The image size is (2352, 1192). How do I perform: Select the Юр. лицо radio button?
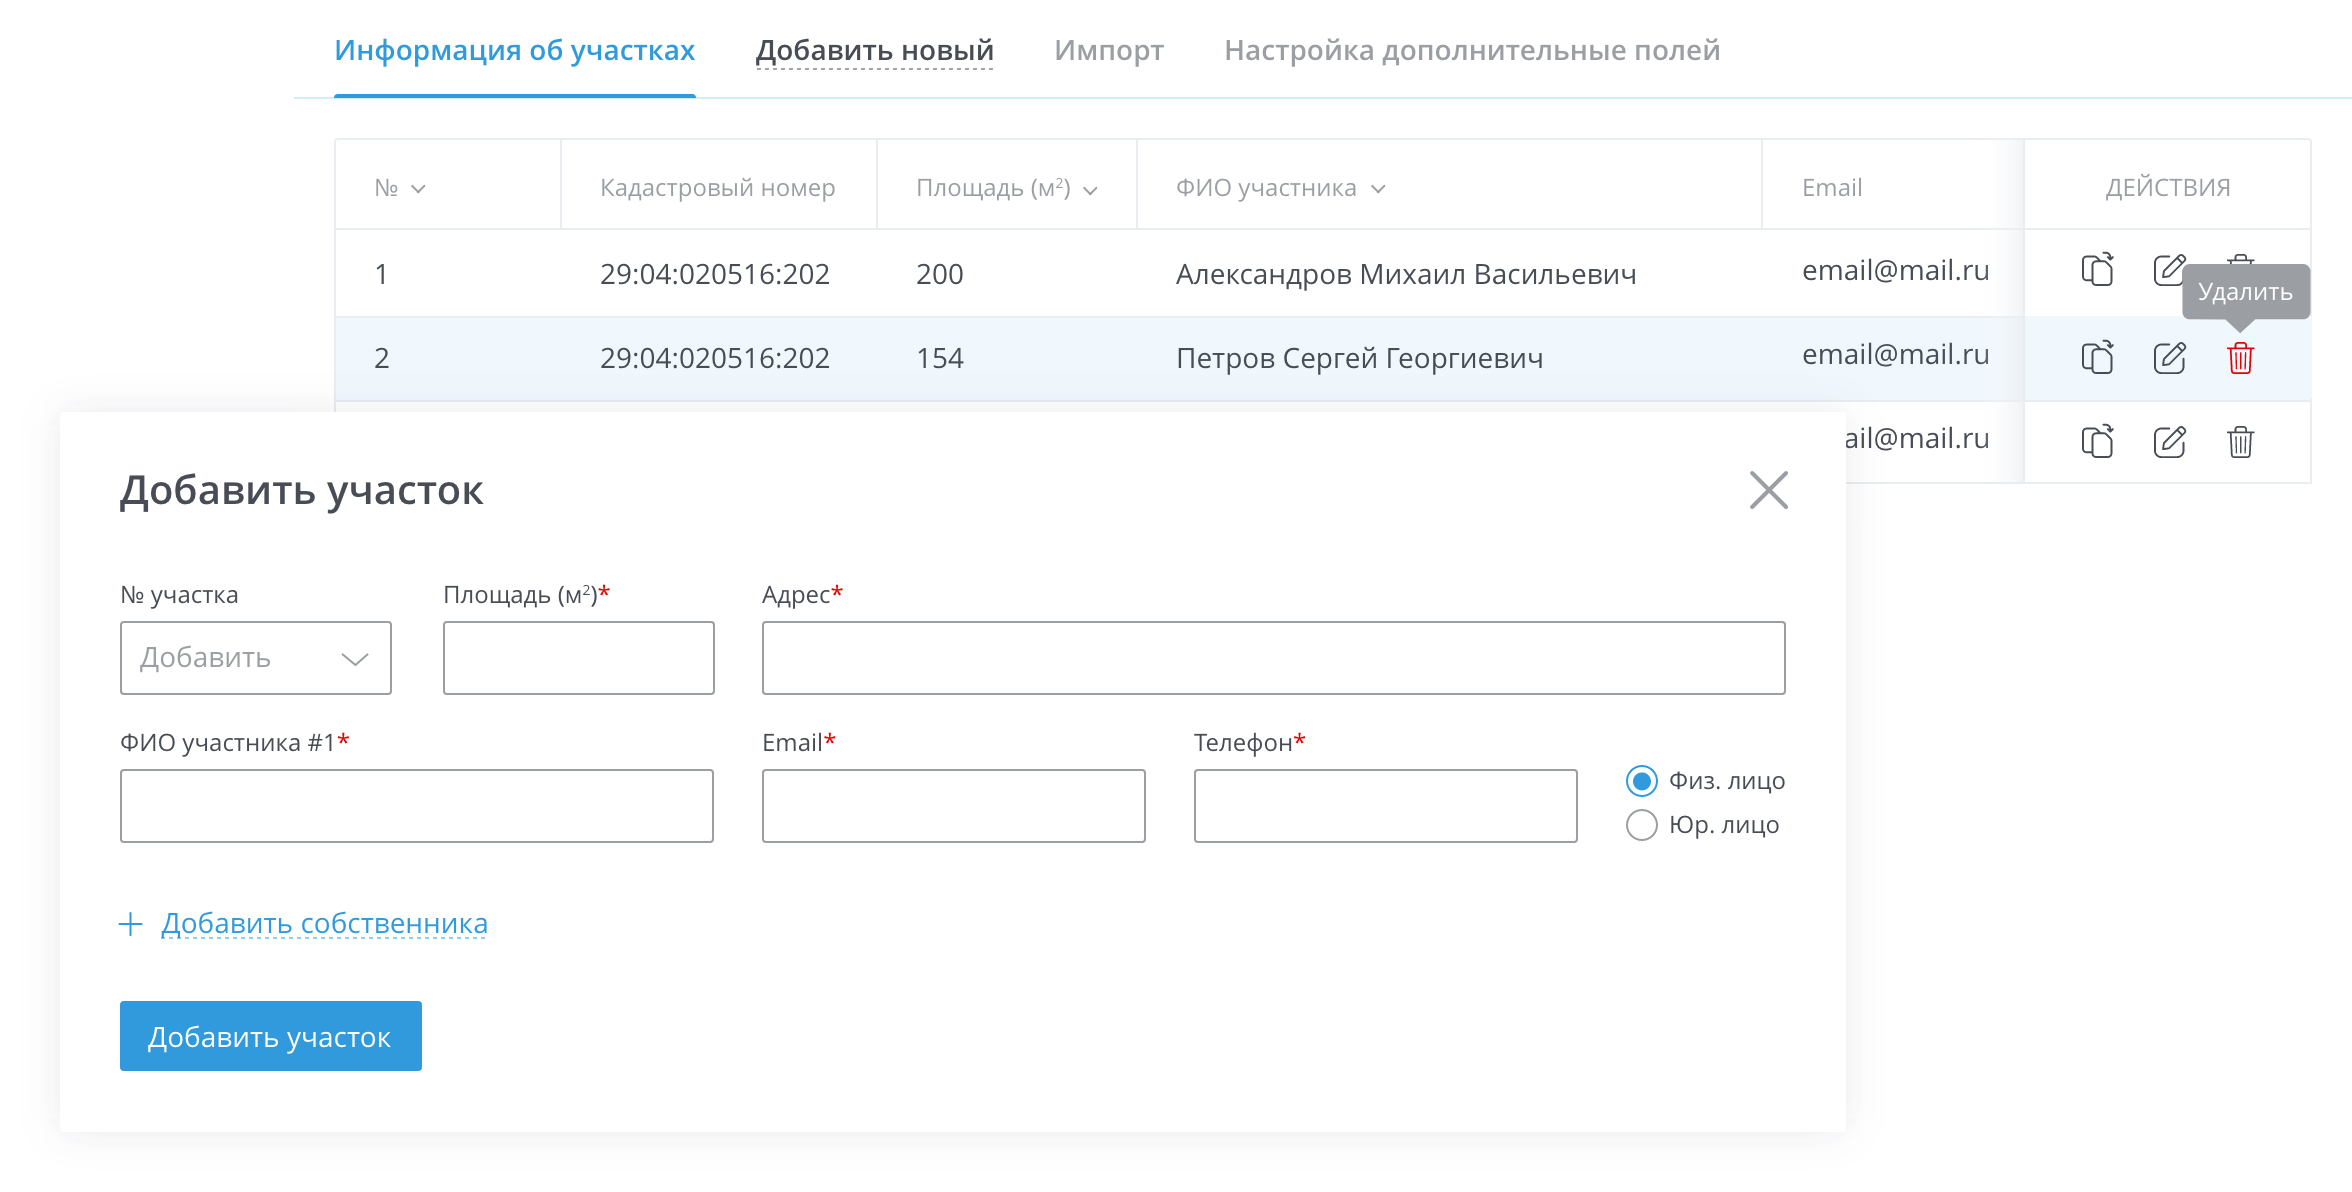coord(1641,825)
